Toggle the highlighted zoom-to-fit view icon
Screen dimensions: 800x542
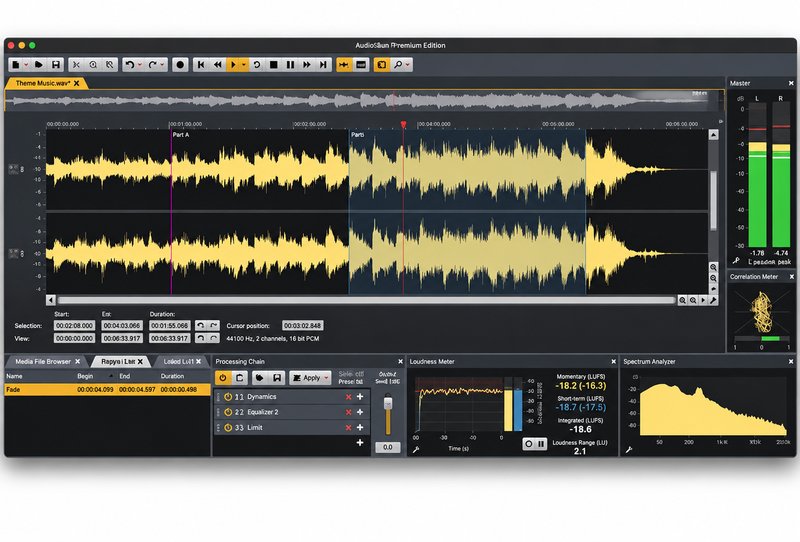tap(381, 65)
